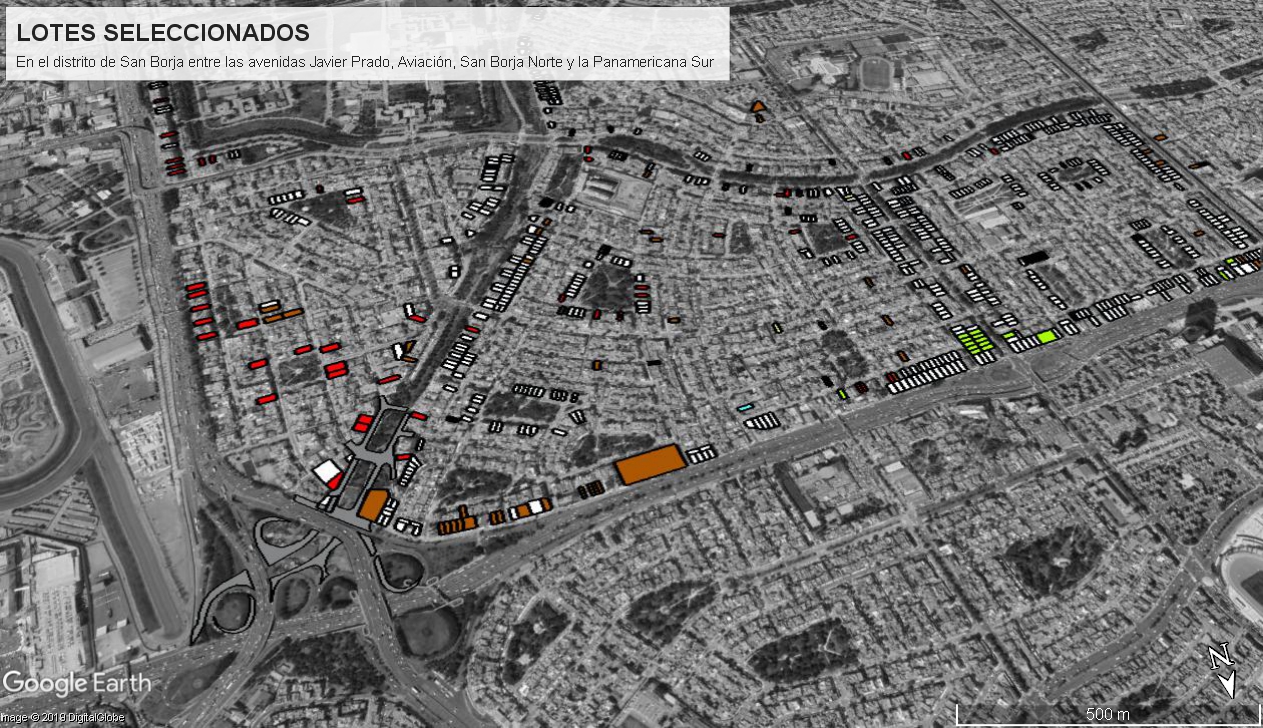Click the 500 m scale bar

[1107, 713]
